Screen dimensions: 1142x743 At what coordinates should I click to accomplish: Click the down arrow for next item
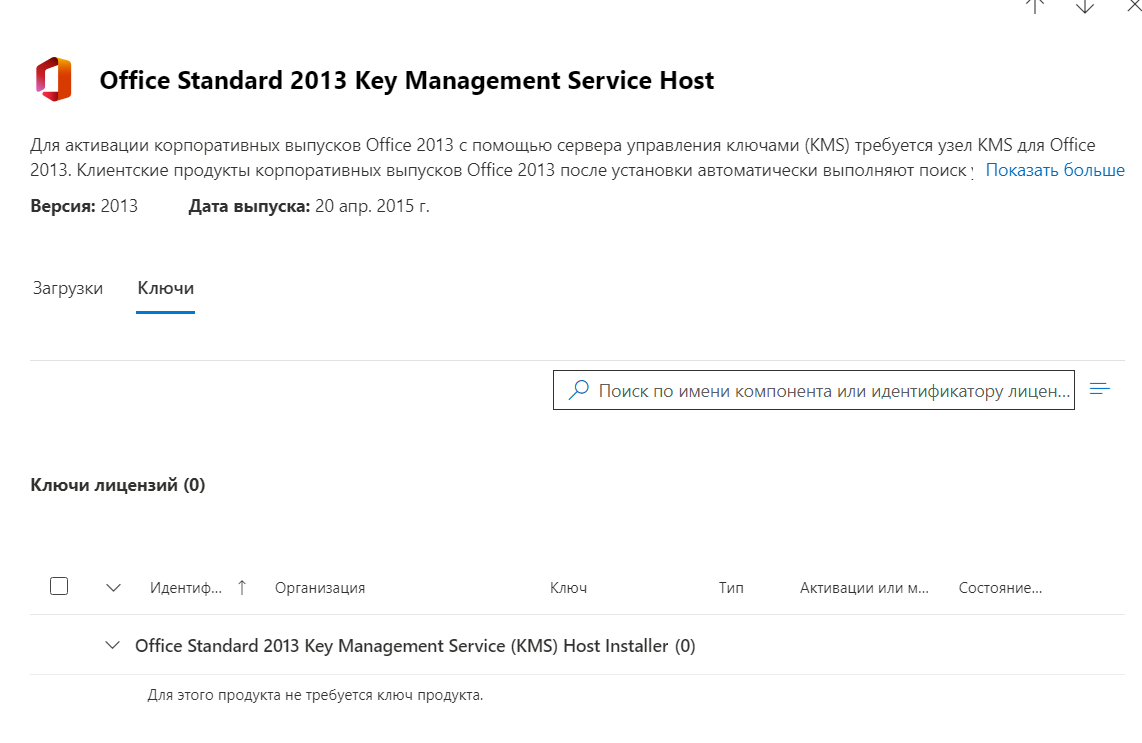click(1085, 5)
